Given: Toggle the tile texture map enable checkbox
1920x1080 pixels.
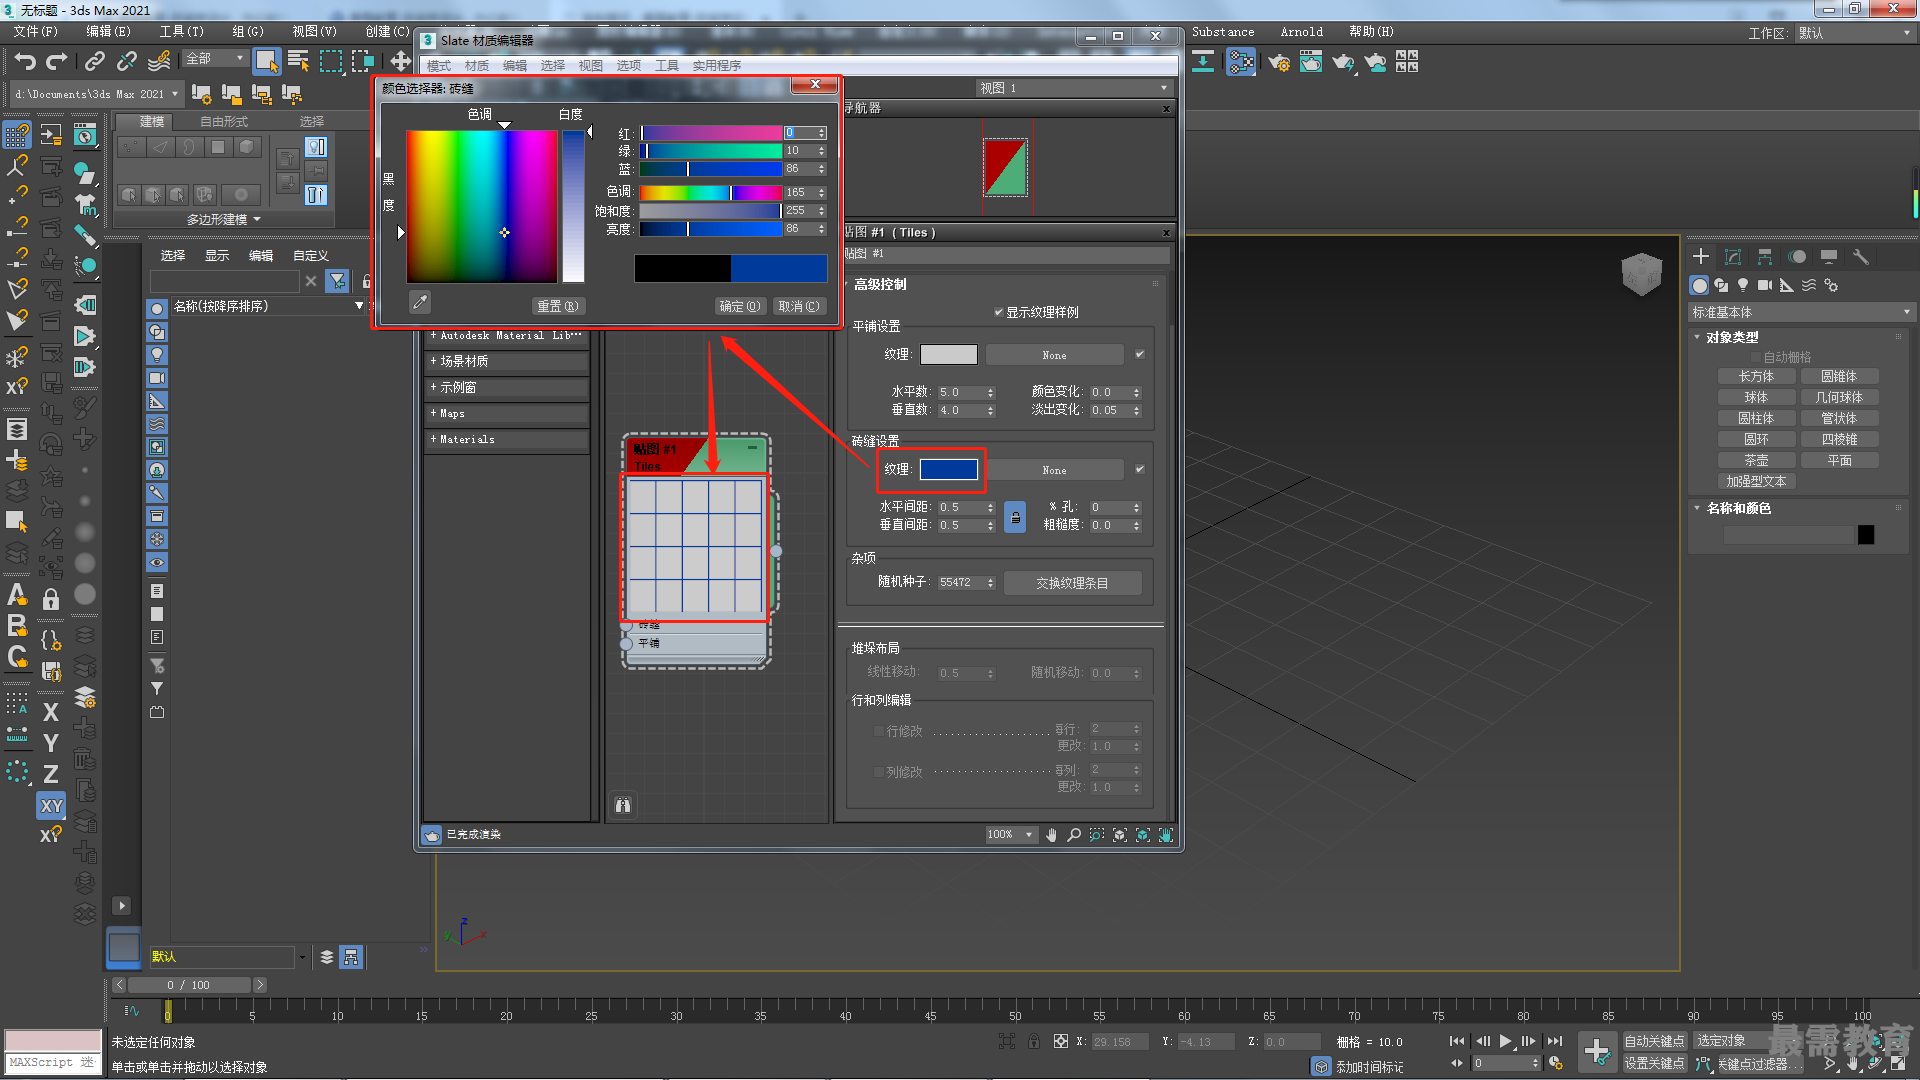Looking at the screenshot, I should click(1139, 355).
